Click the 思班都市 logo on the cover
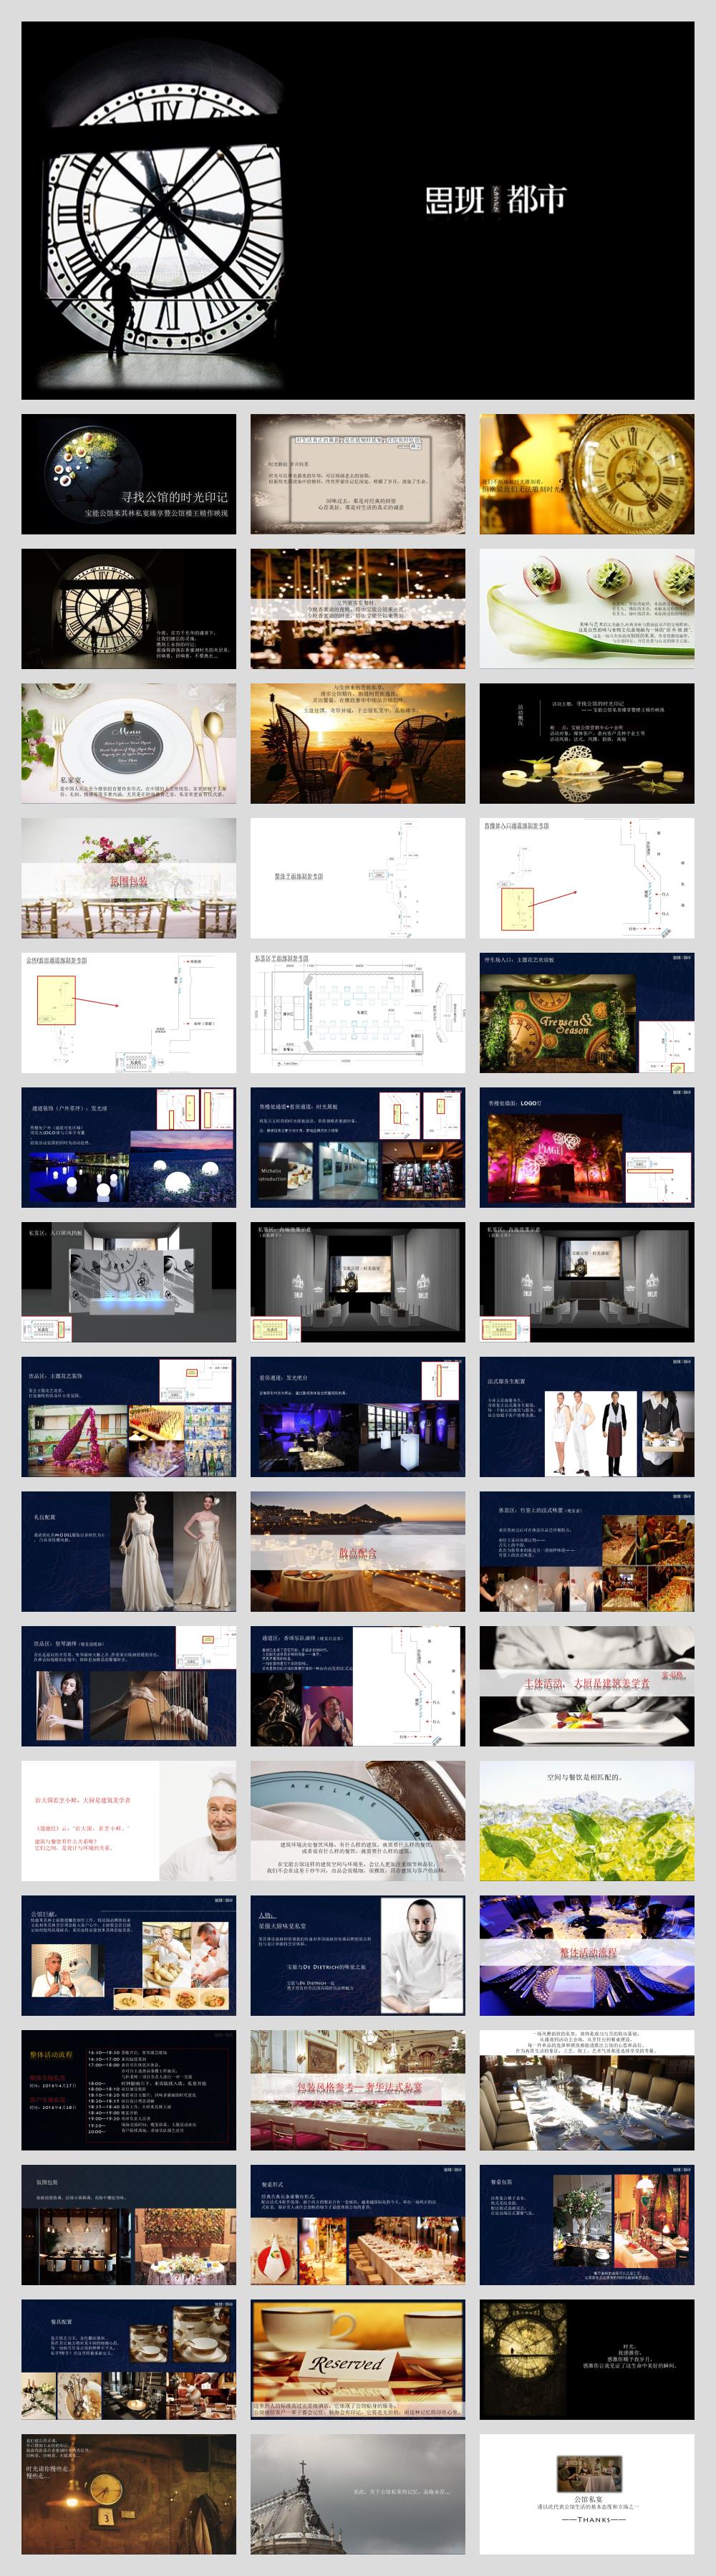Screen dimensions: 716x2576 (495, 200)
